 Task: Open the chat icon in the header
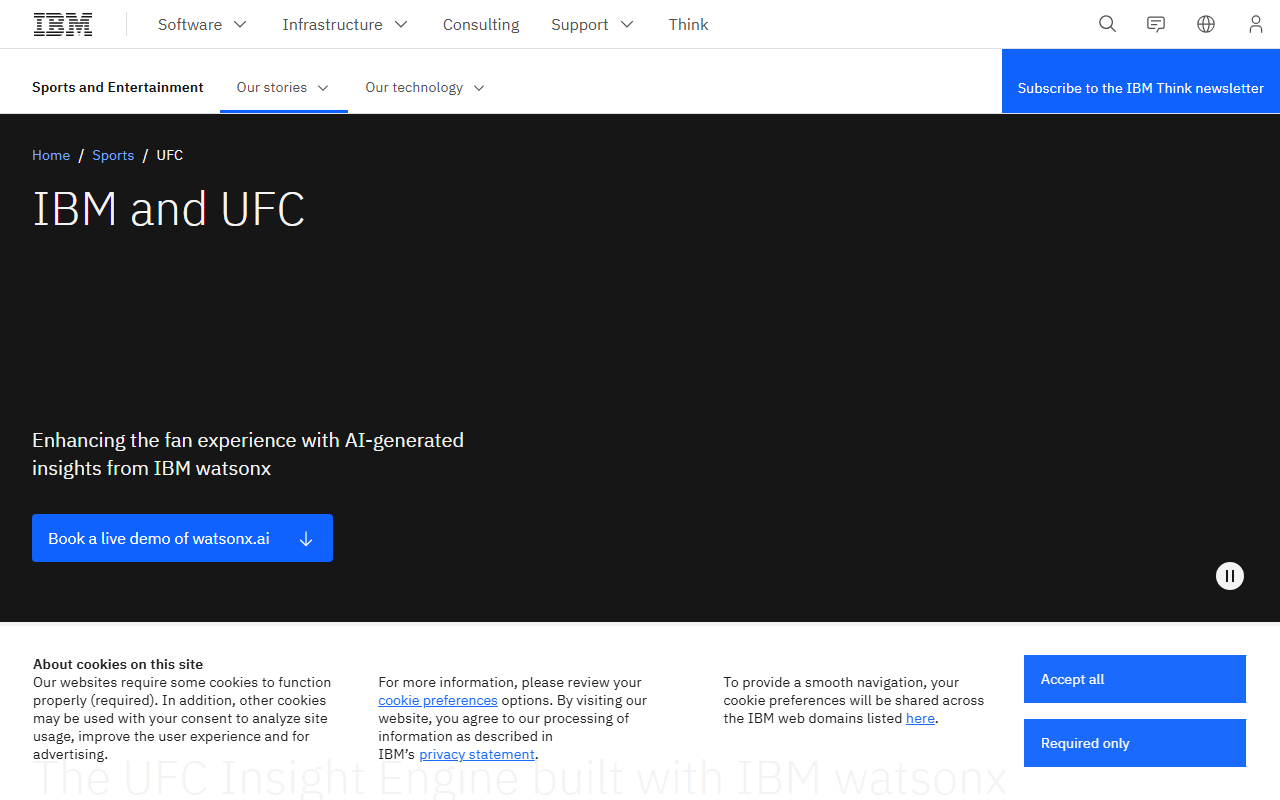(1156, 24)
